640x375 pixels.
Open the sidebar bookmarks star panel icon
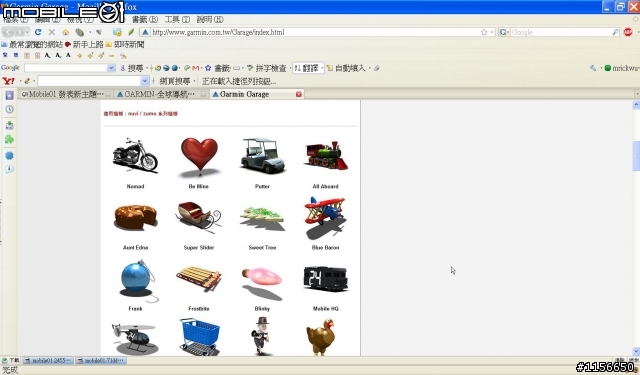click(9, 95)
